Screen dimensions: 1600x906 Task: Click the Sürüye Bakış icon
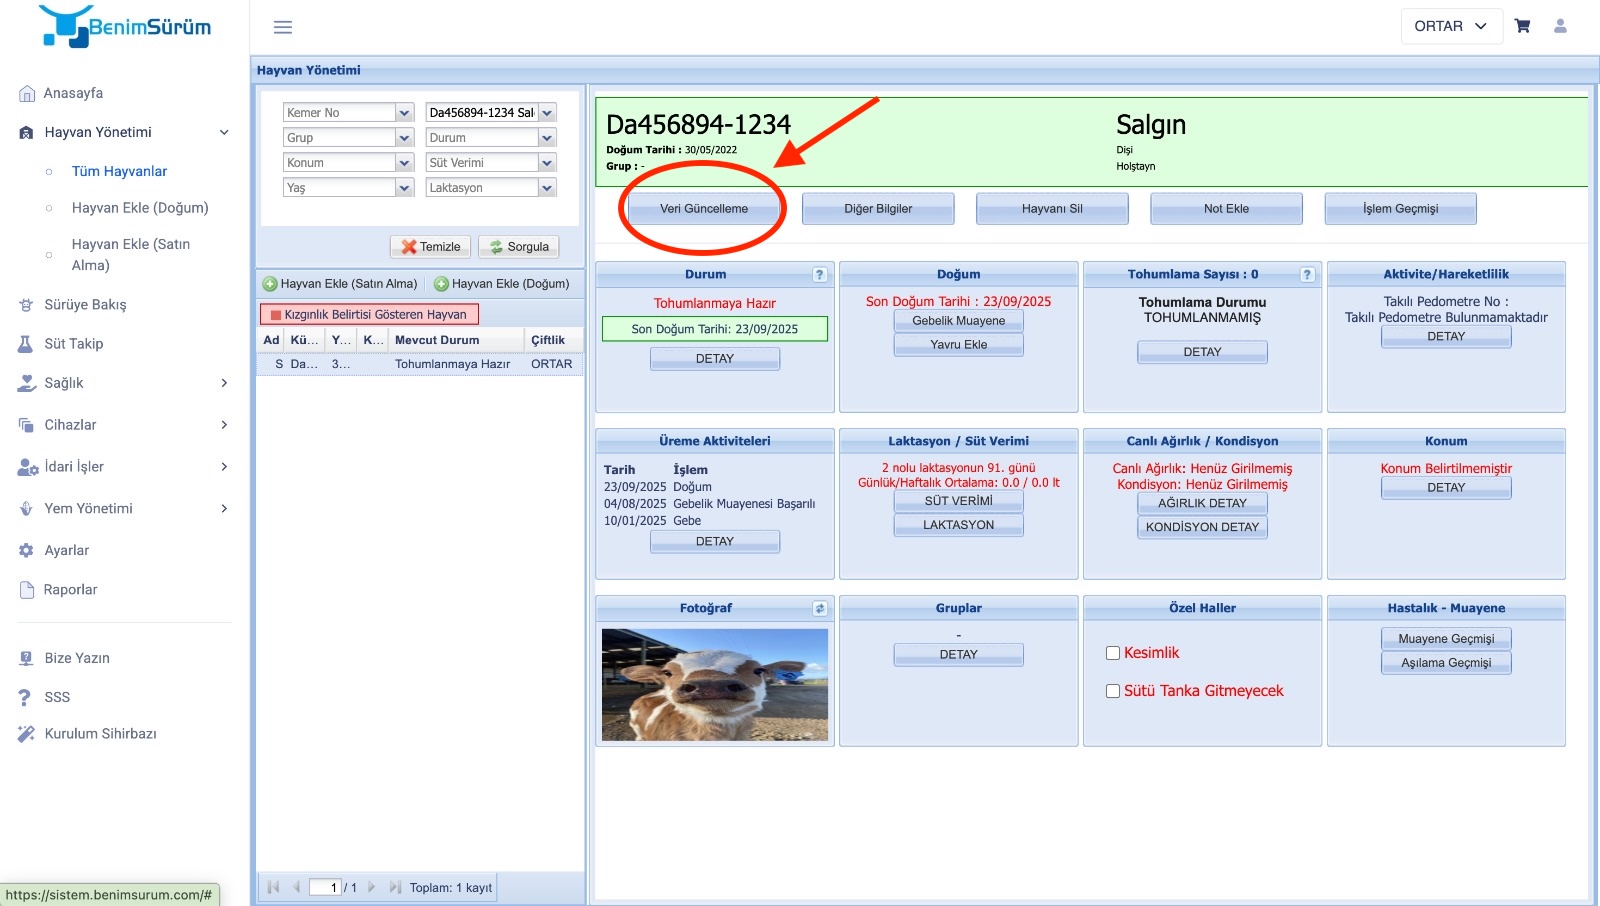[x=26, y=305]
